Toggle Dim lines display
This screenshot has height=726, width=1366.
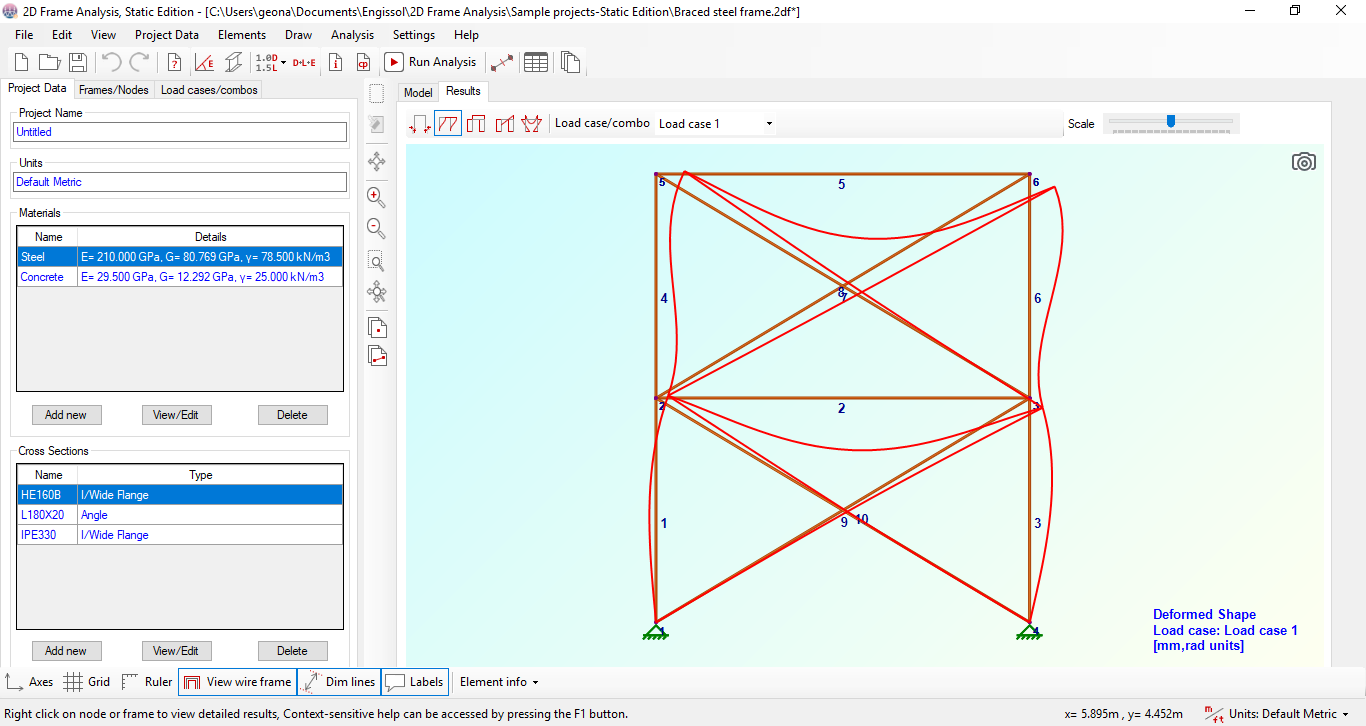tap(339, 682)
